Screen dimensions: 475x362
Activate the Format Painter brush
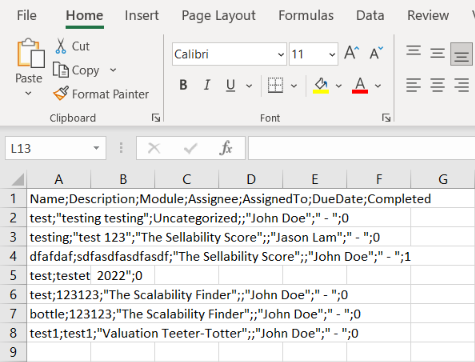point(61,94)
